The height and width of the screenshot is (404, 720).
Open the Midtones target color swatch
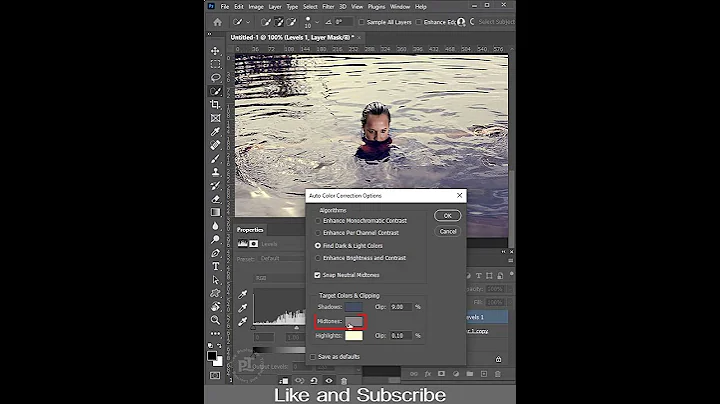coord(354,321)
